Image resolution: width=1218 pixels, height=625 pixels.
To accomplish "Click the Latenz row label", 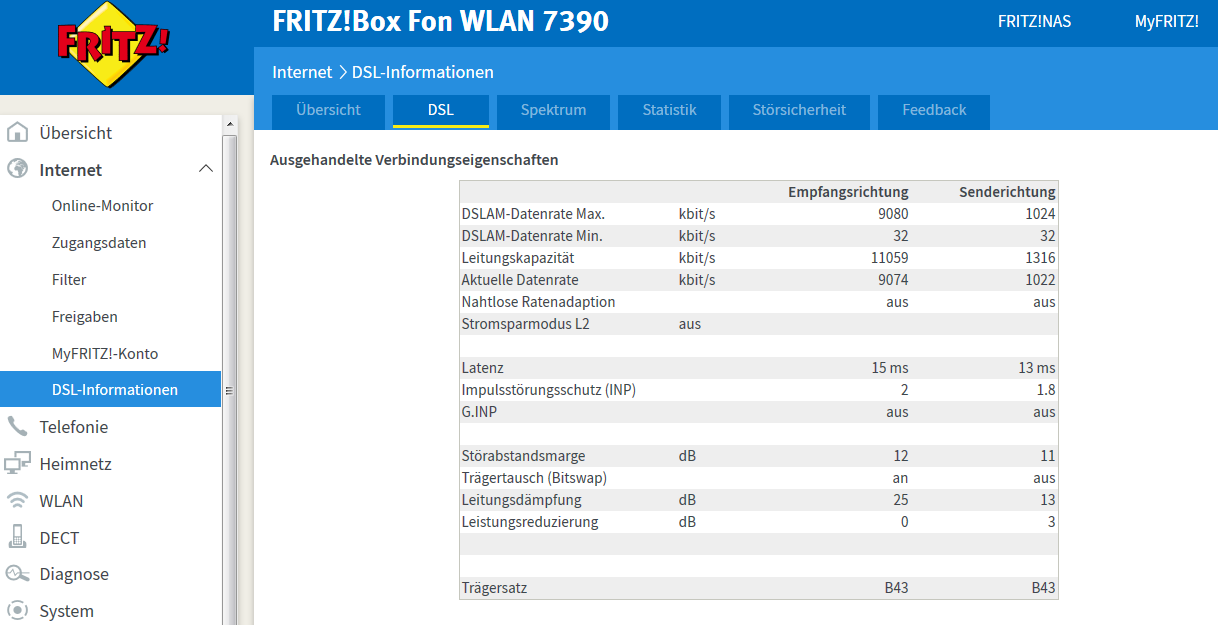I will pos(482,368).
